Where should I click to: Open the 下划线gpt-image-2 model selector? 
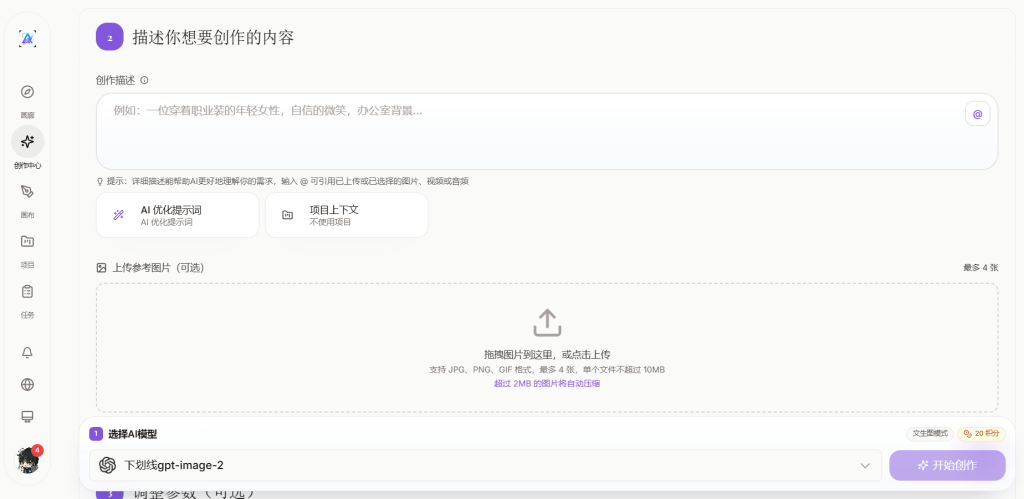tap(485, 465)
